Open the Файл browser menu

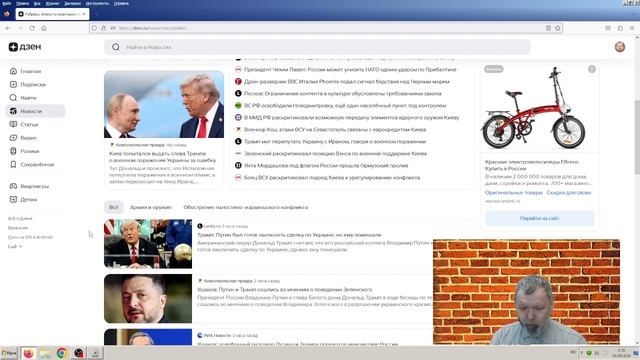click(x=7, y=3)
